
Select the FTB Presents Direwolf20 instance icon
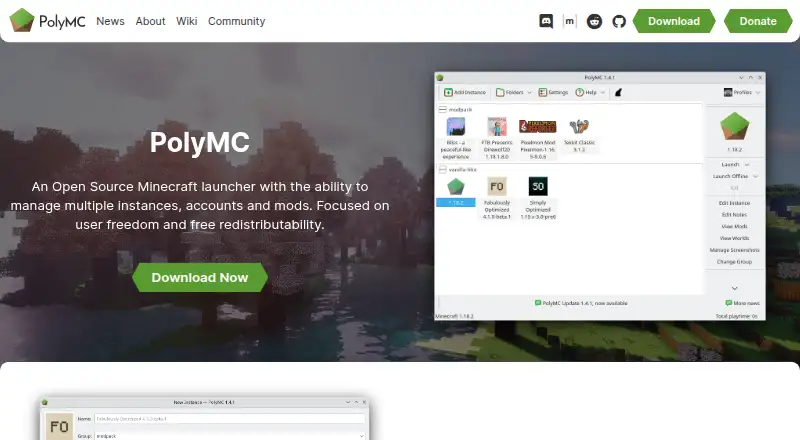pyautogui.click(x=497, y=127)
